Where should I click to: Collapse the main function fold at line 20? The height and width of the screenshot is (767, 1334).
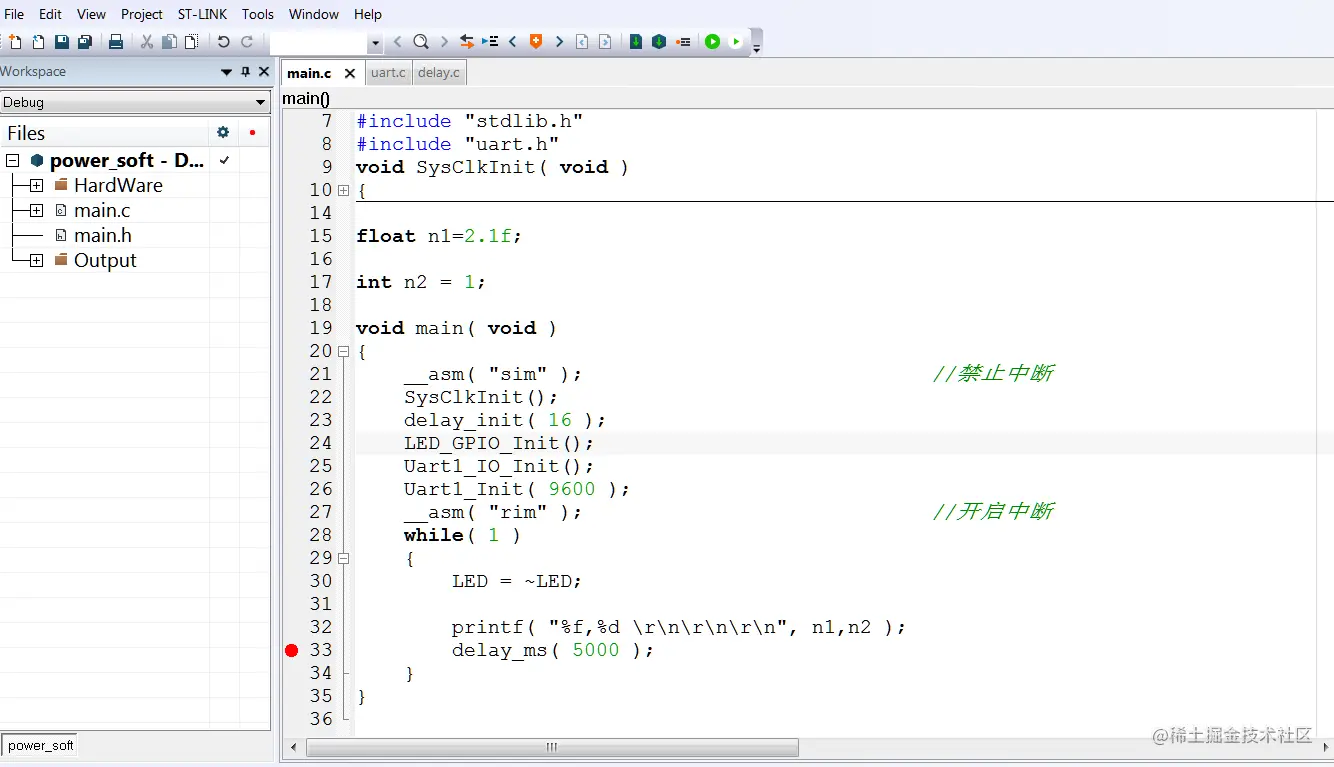344,351
